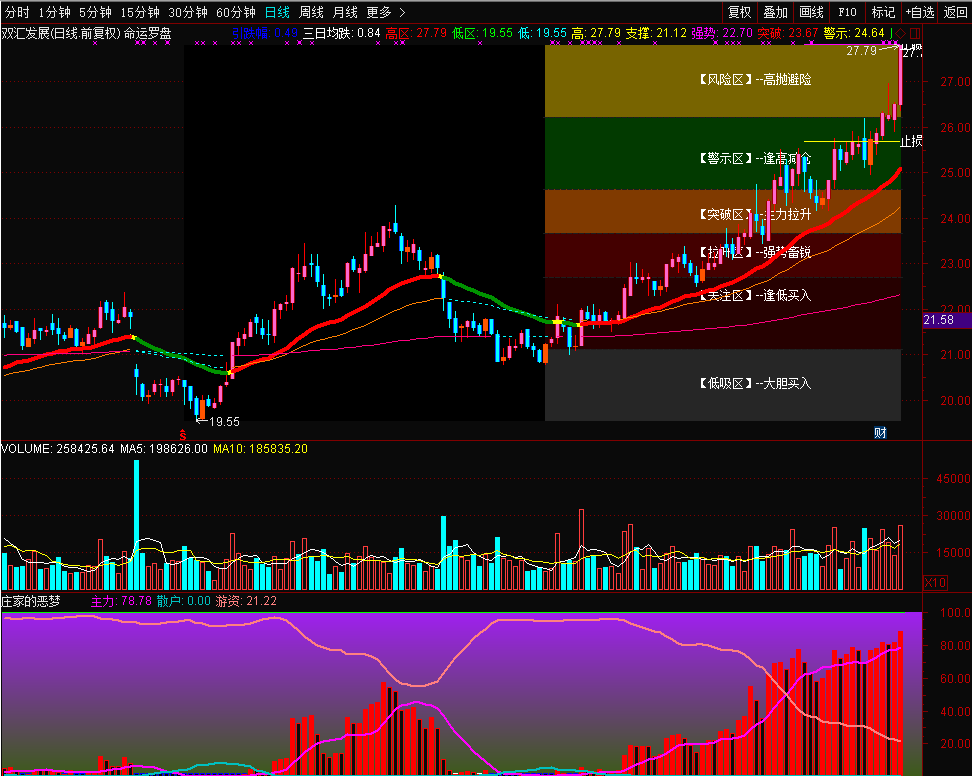972x776 pixels.
Task: Click the VOLUME: 258425.64 label
Action: coord(58,449)
